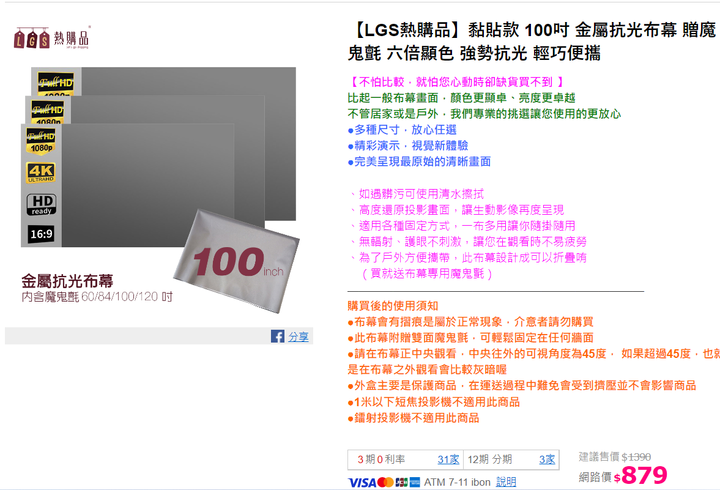
Task: Click the MasterCard payment logo
Action: click(386, 483)
